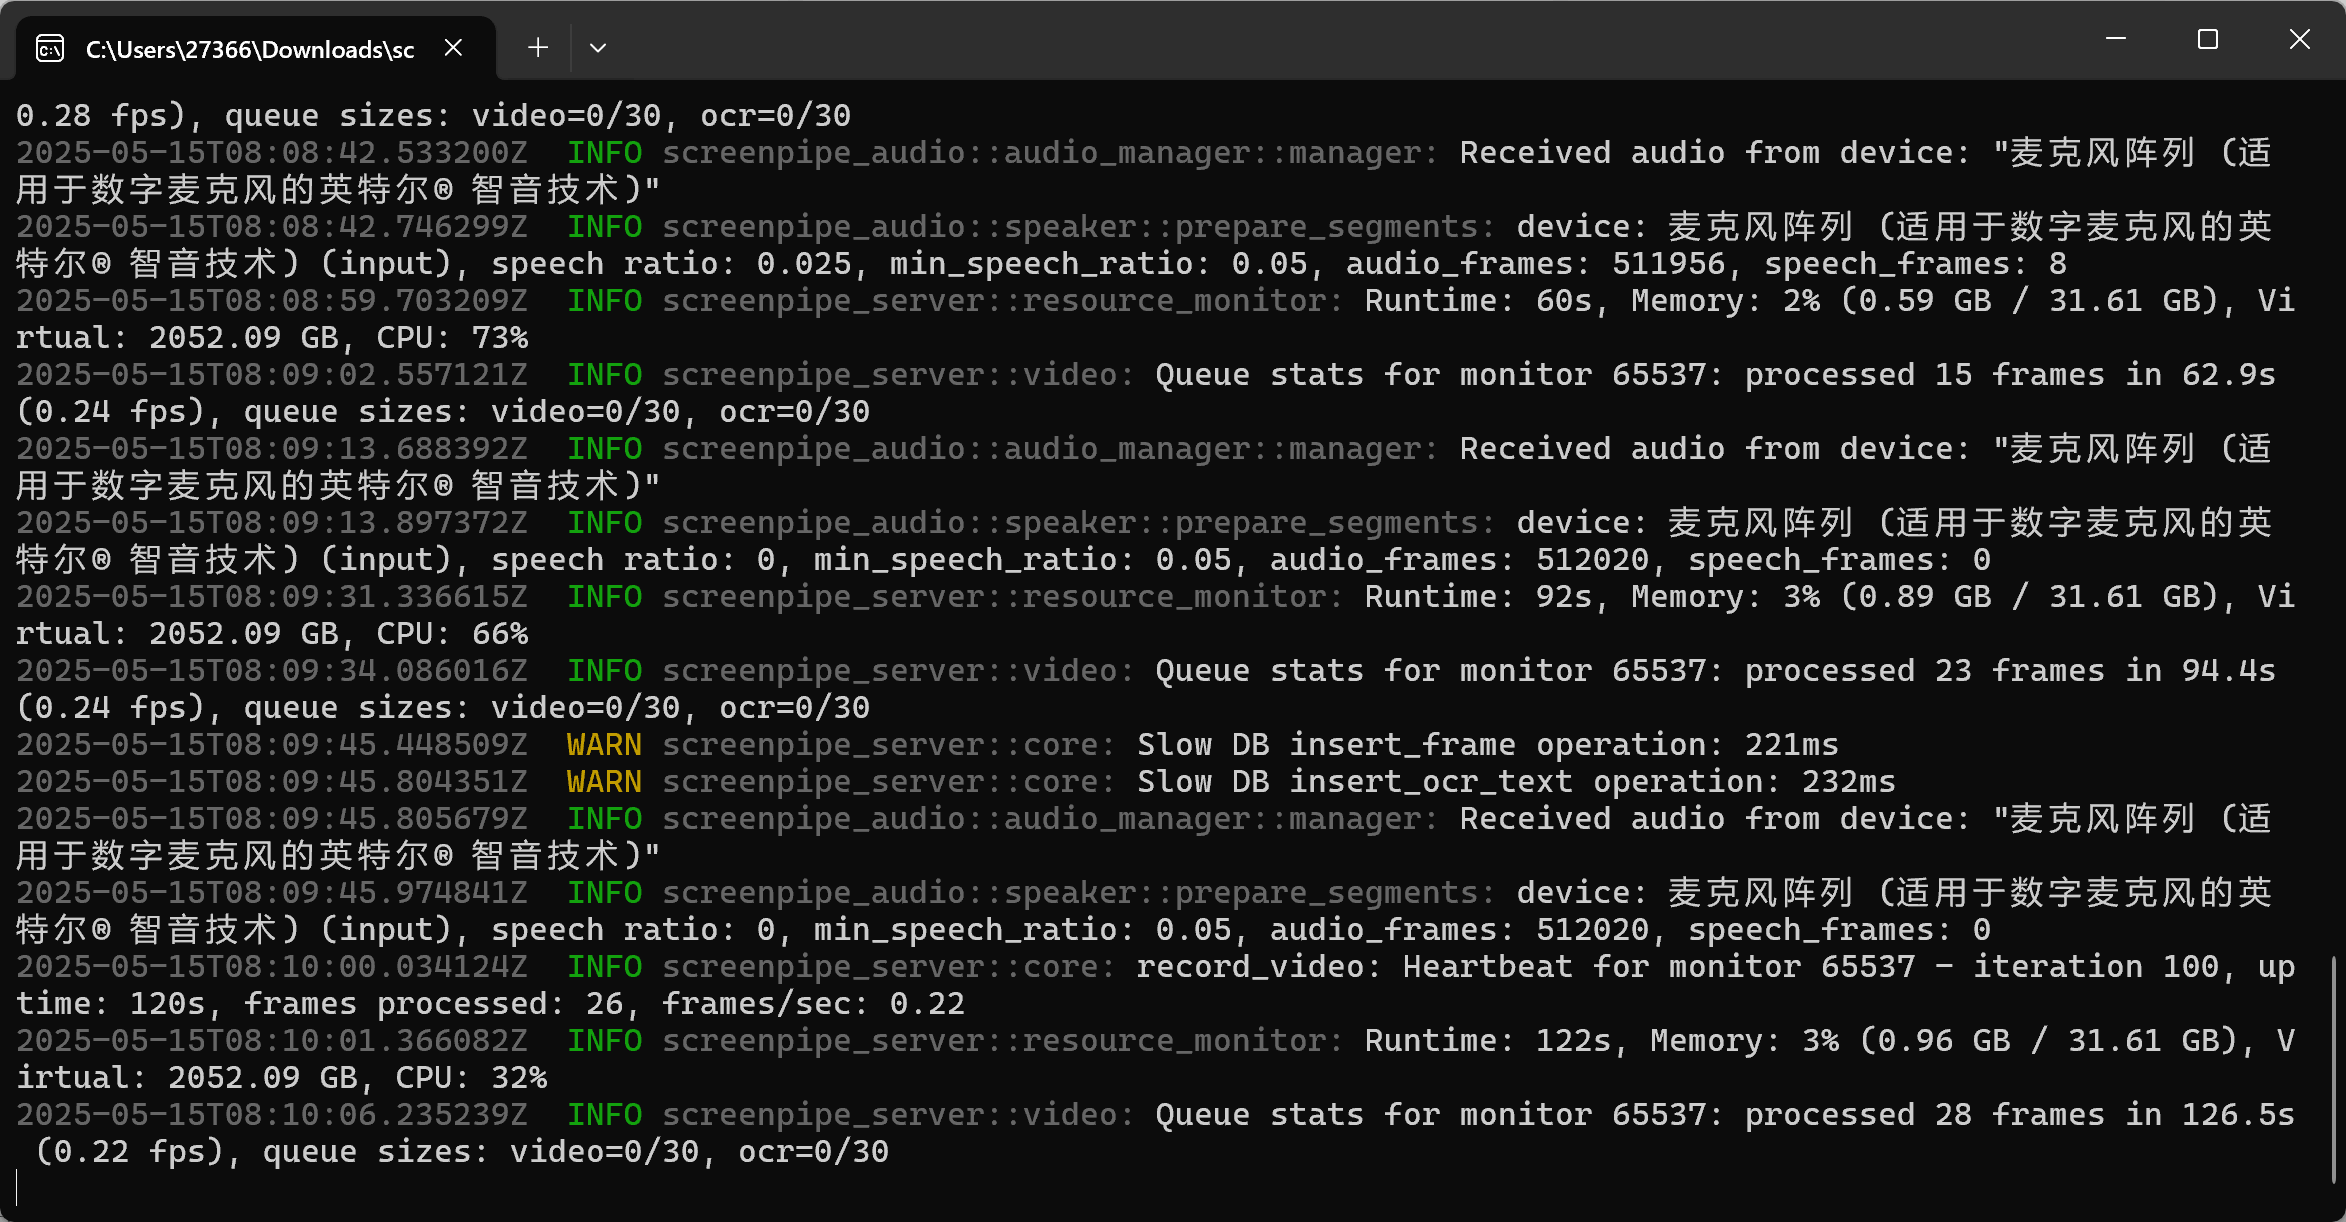Click the scrollbar track above the thumb
This screenshot has width=2346, height=1222.
tap(2334, 500)
